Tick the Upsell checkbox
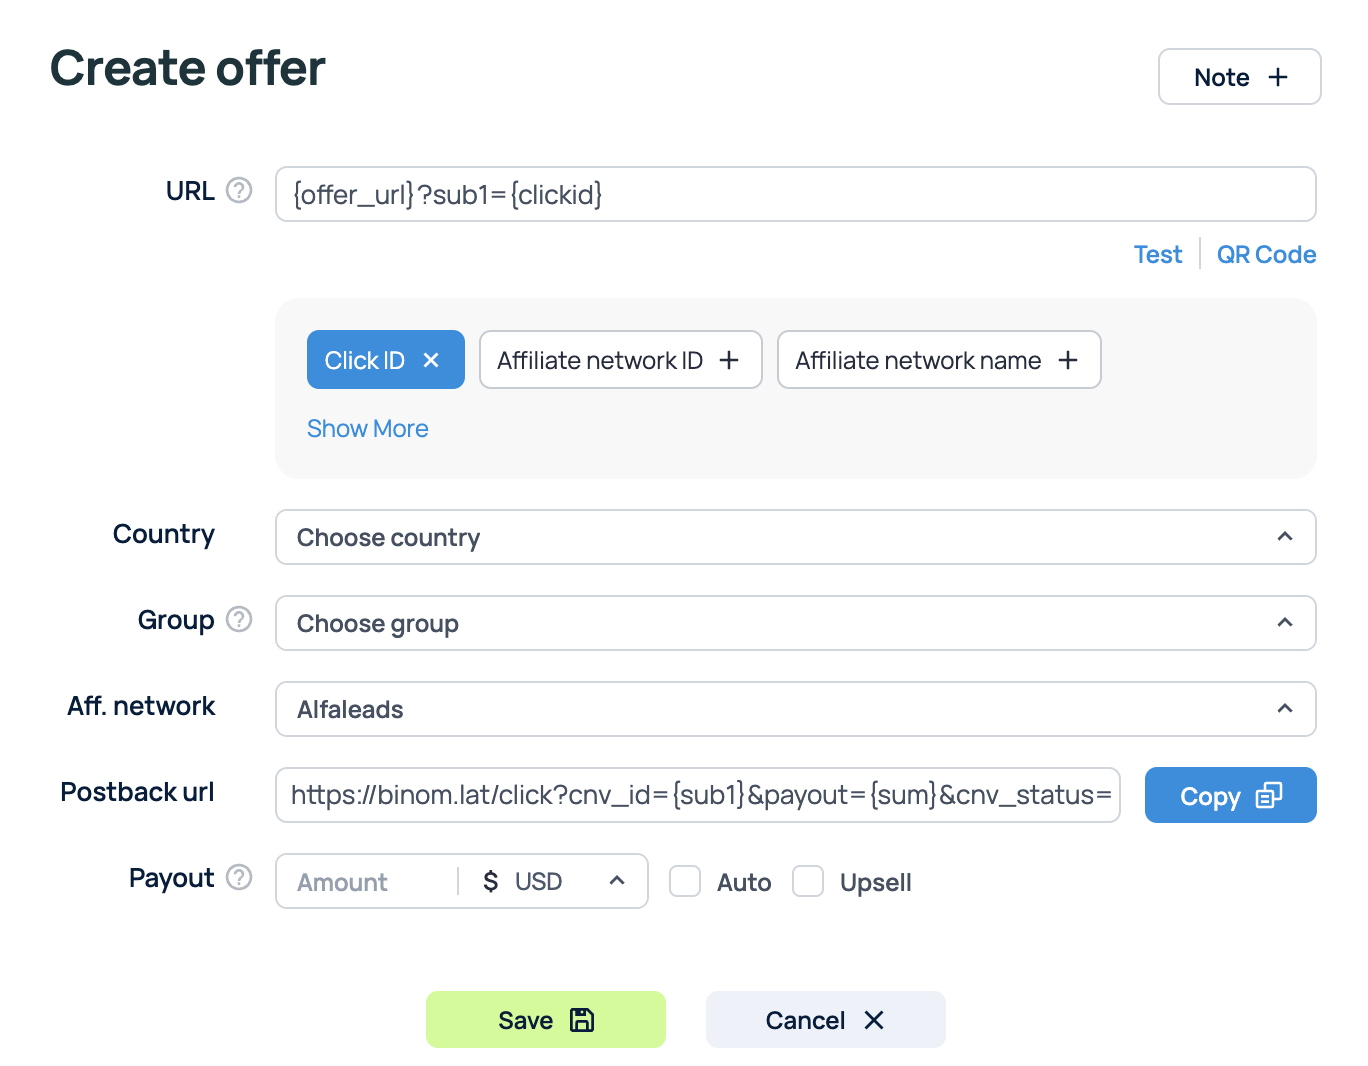This screenshot has height=1066, width=1368. click(x=808, y=881)
